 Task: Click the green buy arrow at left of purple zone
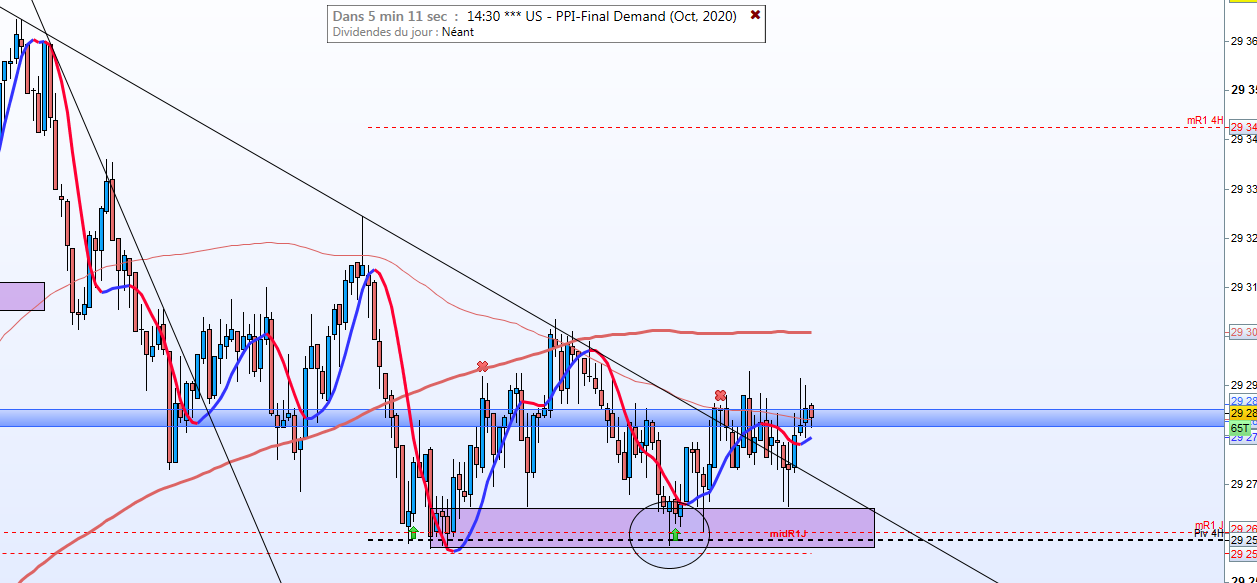(413, 532)
